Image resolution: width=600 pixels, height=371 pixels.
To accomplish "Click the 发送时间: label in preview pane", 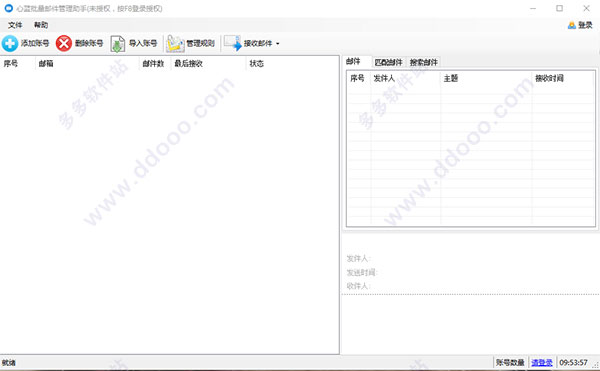I will tap(362, 272).
